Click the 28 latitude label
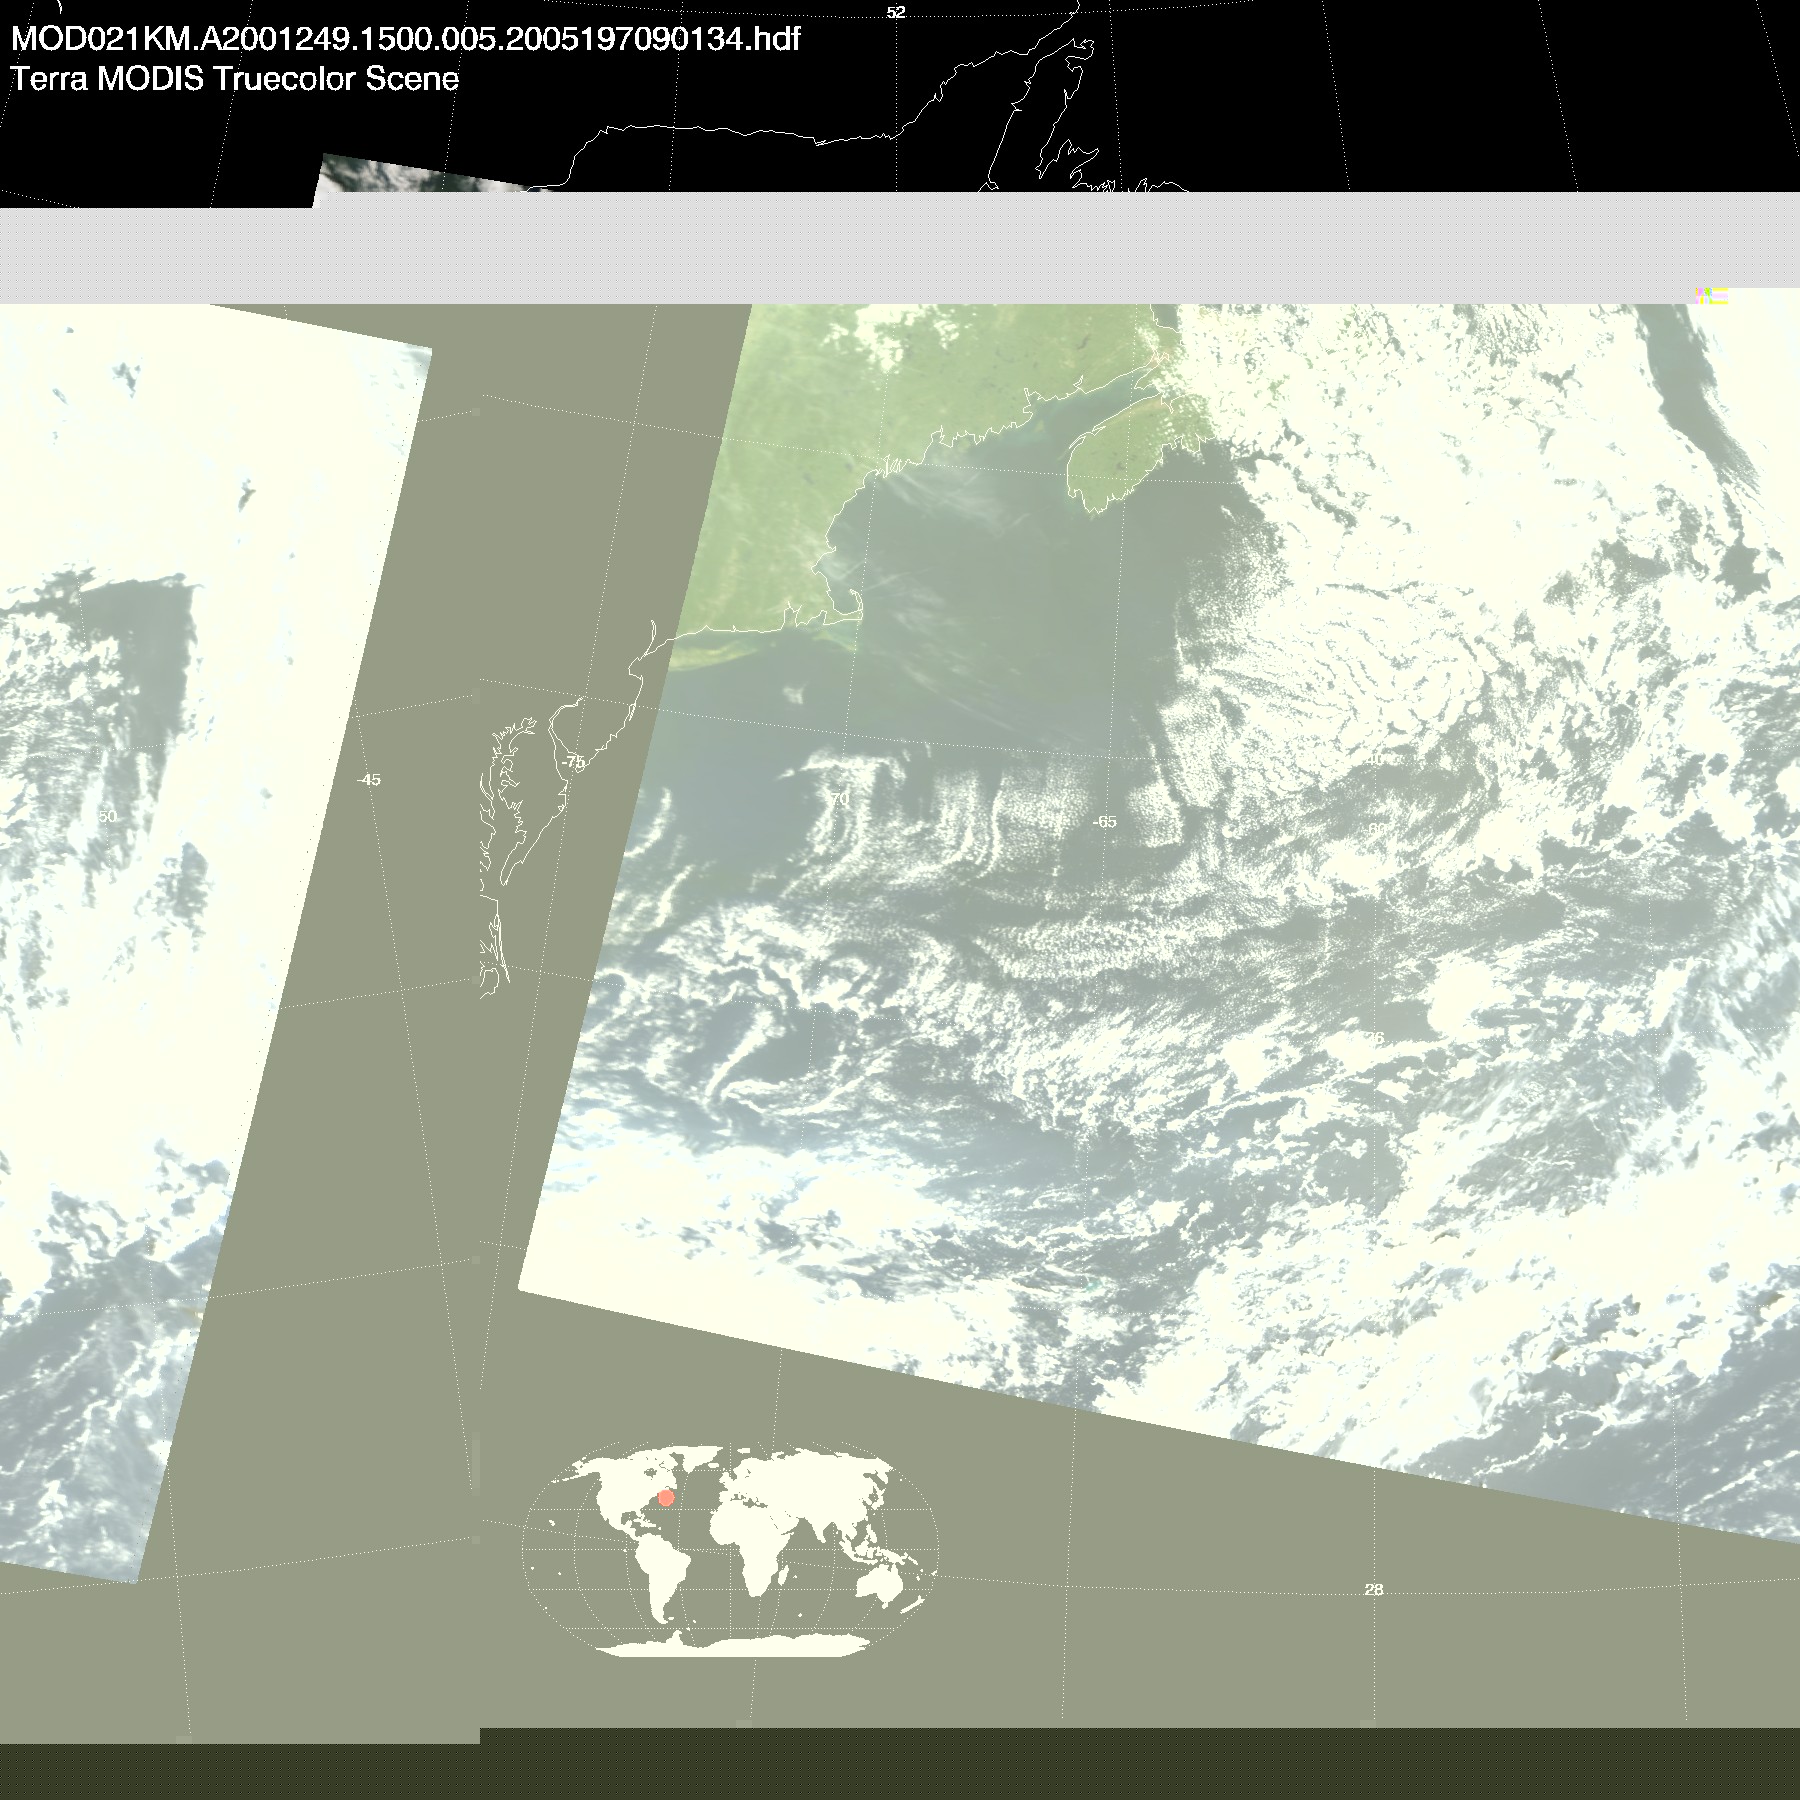 (1374, 1590)
